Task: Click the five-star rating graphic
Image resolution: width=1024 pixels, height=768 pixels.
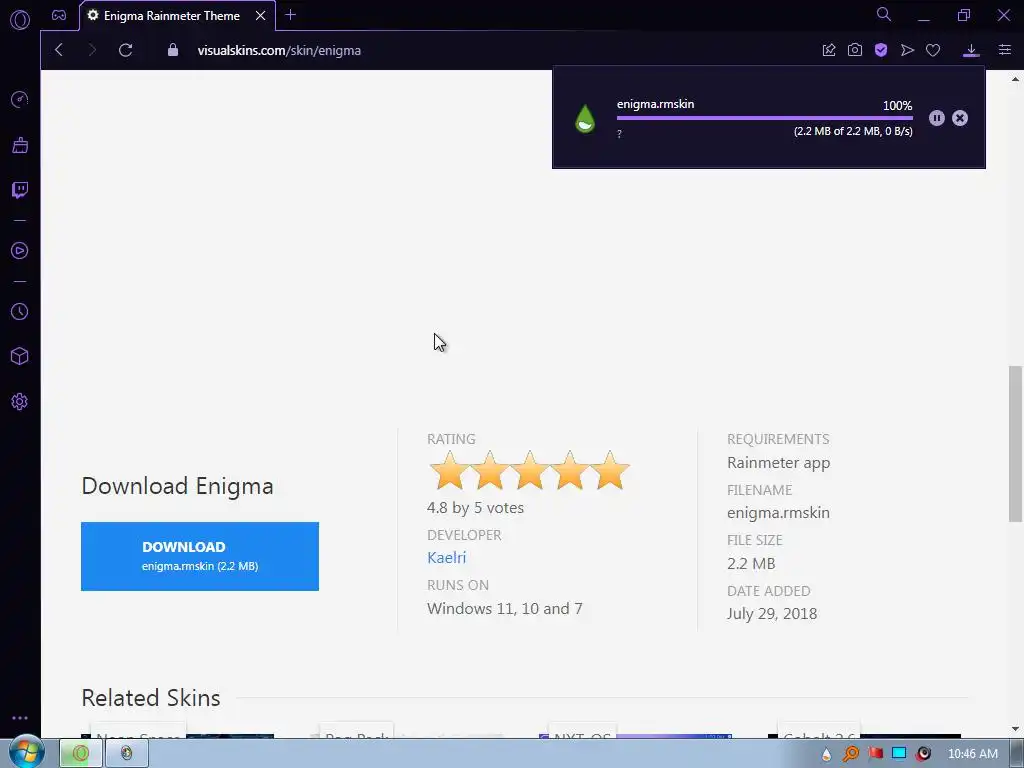Action: (x=530, y=470)
